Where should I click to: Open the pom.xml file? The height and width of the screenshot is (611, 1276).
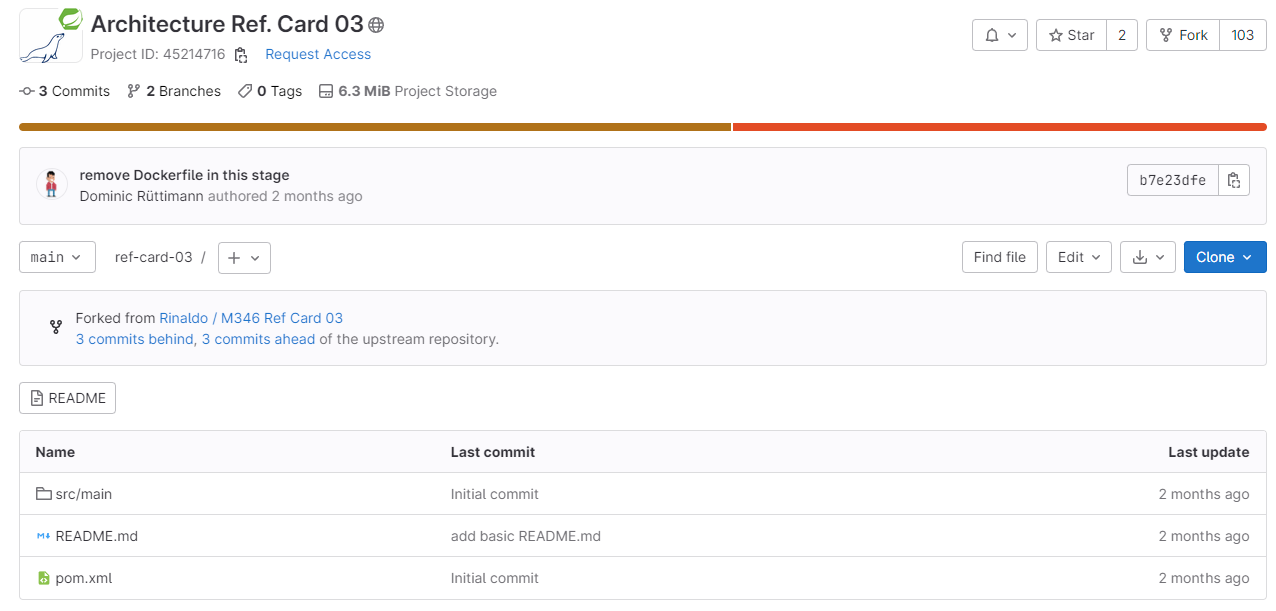(83, 578)
